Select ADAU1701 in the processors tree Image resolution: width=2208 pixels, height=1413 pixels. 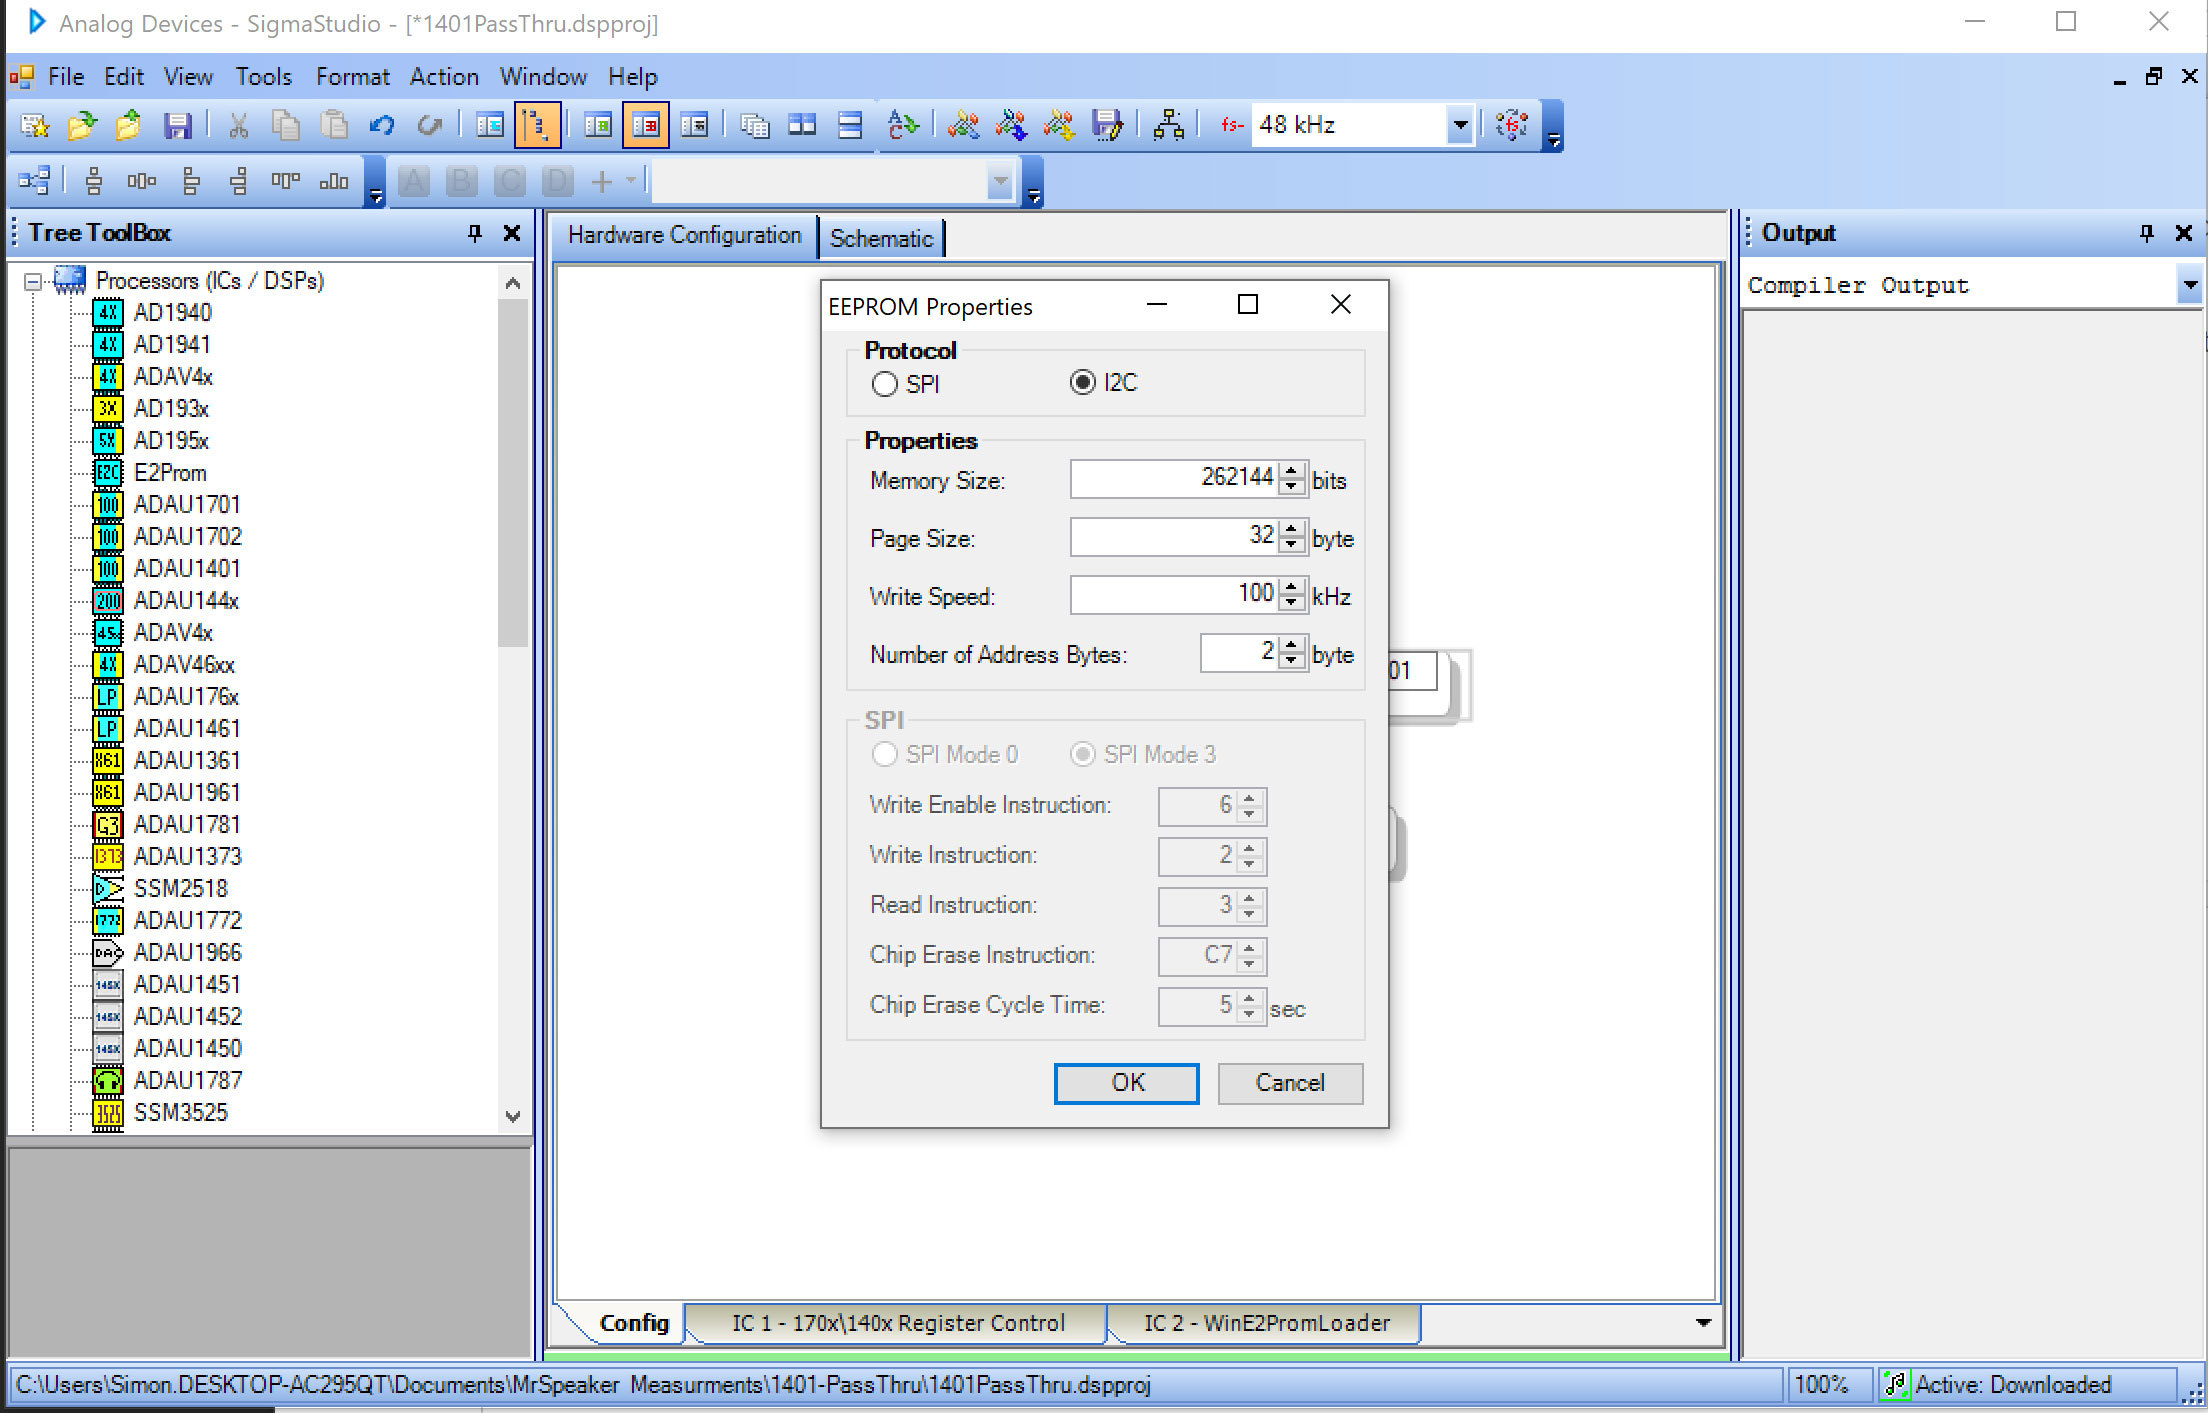click(187, 505)
